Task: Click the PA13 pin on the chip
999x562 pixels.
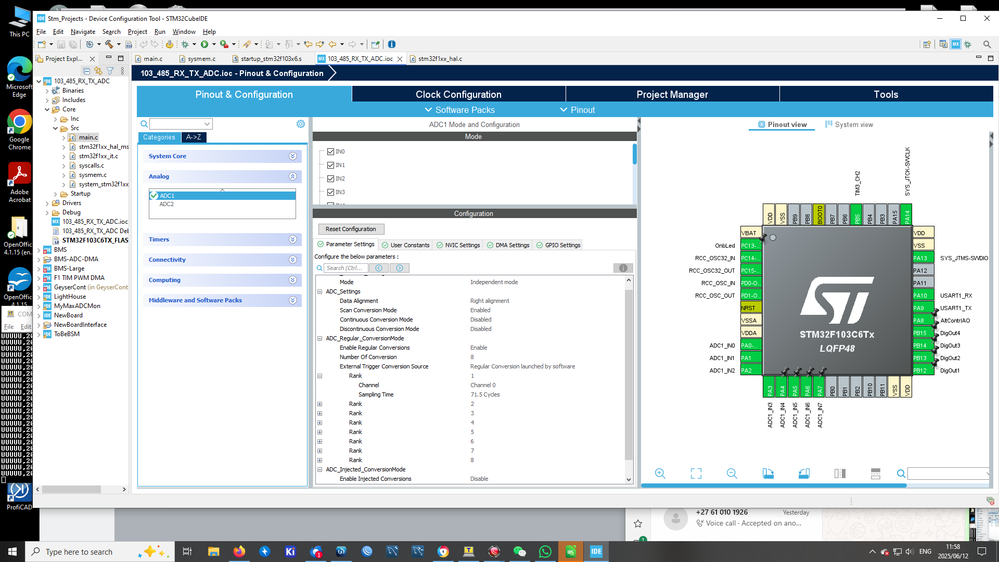Action: coord(923,258)
